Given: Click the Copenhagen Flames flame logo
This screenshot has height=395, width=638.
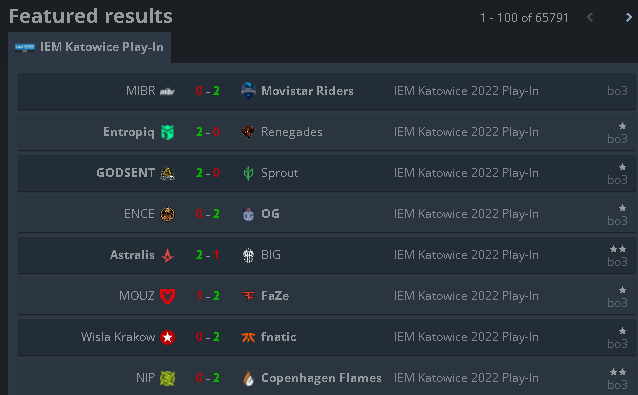Looking at the screenshot, I should (x=248, y=378).
